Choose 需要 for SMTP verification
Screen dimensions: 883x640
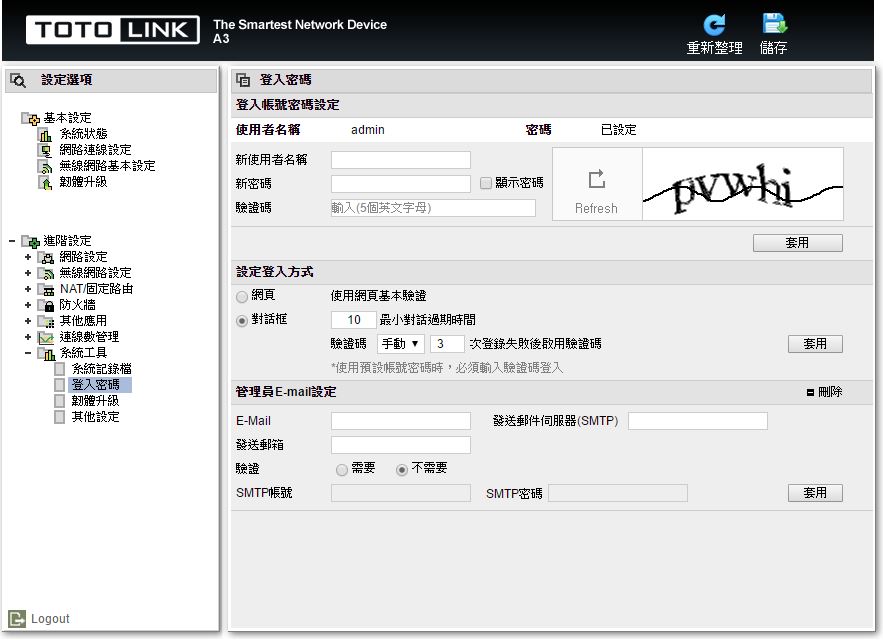341,470
